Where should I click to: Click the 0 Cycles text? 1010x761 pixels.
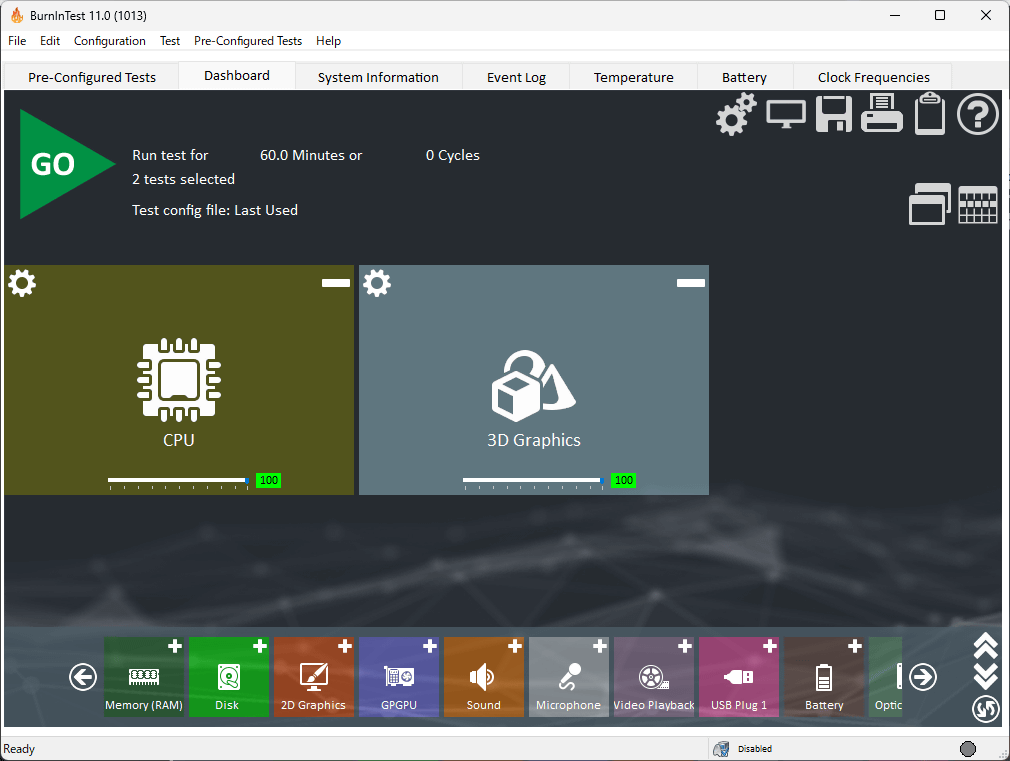coord(452,155)
